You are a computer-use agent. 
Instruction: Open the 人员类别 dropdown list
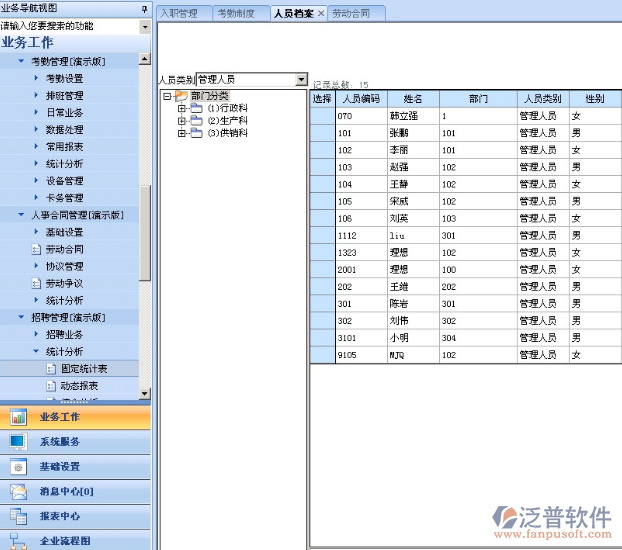(x=301, y=80)
